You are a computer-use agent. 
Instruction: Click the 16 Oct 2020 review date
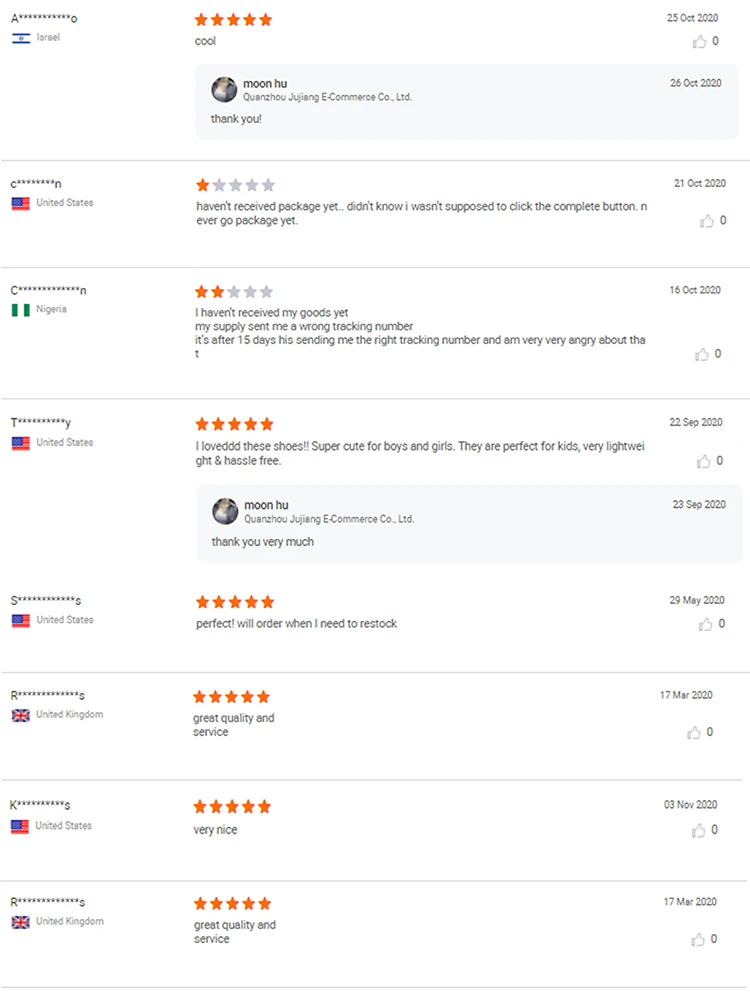[x=695, y=290]
